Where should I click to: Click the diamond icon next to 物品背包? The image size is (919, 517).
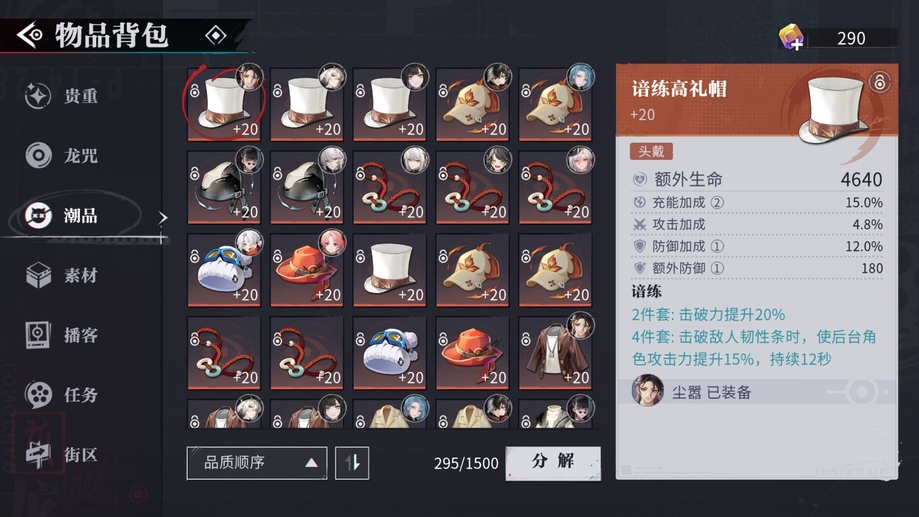pyautogui.click(x=216, y=36)
